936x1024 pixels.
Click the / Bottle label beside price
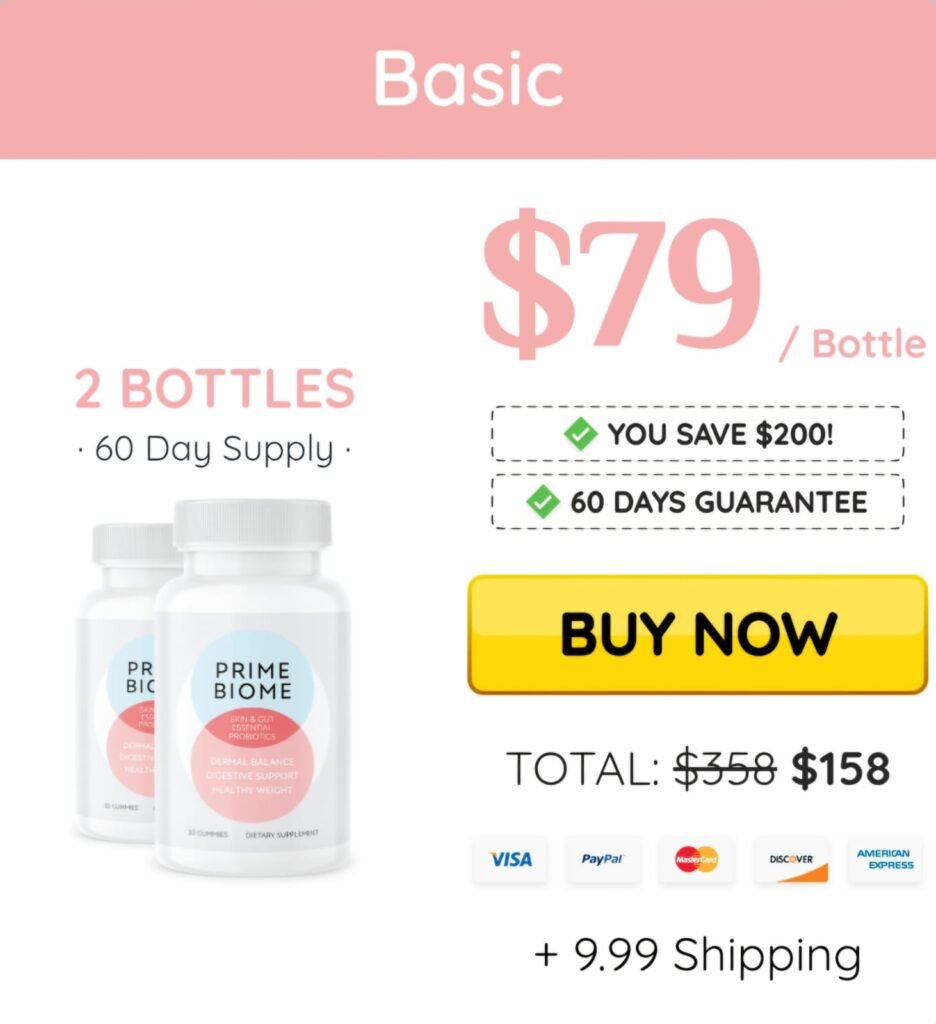click(853, 344)
